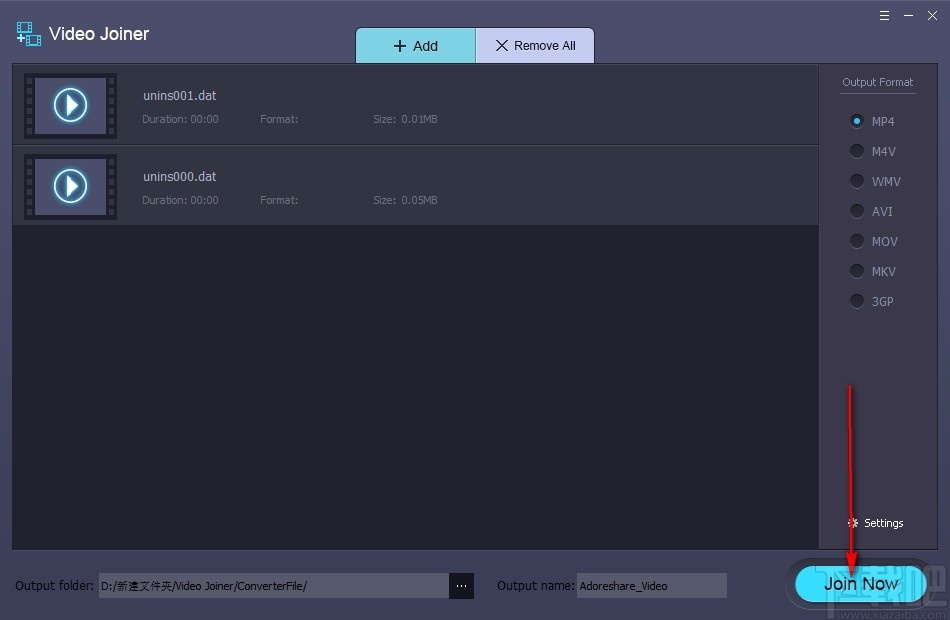Open the output folder browse dialog

[461, 586]
